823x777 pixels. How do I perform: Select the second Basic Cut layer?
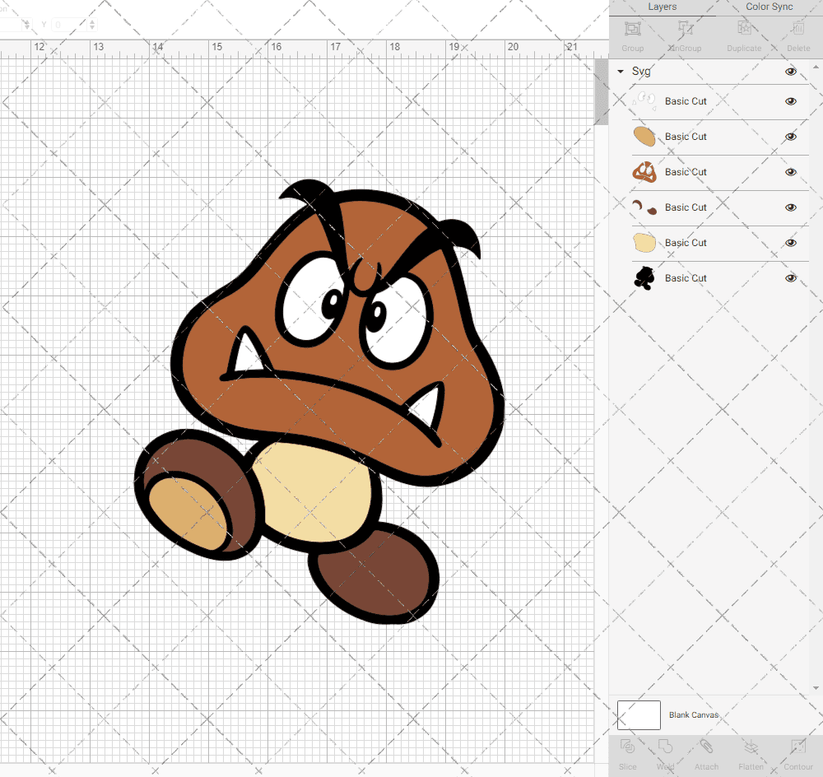685,136
